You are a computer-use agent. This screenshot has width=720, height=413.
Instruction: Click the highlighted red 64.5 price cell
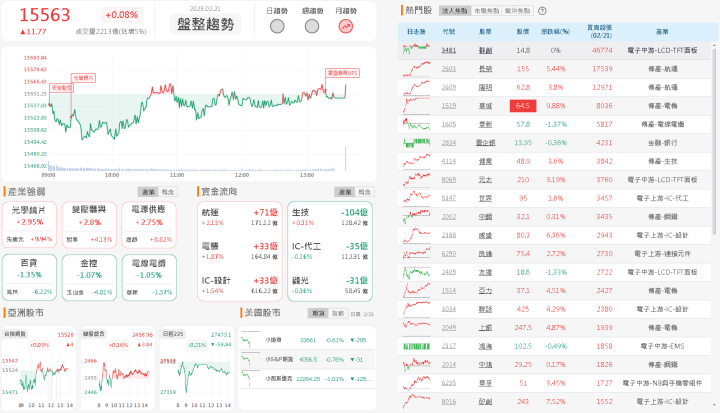pos(523,106)
